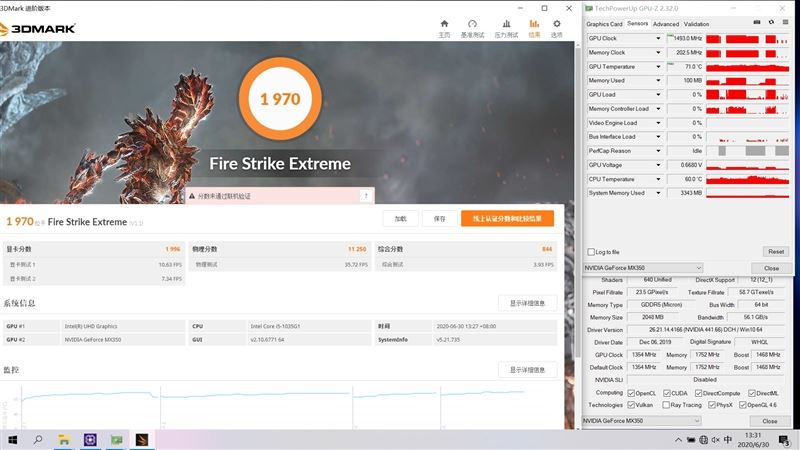Screen dimensions: 800x450
Task: Open the GPU Temperature sensor dropdown
Action: [x=658, y=67]
